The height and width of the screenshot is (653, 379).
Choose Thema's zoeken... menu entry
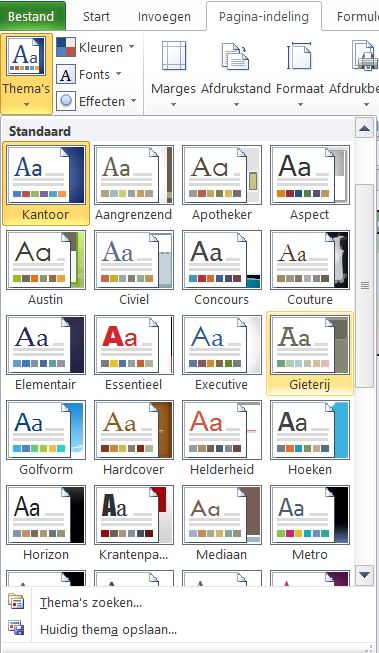click(x=91, y=603)
